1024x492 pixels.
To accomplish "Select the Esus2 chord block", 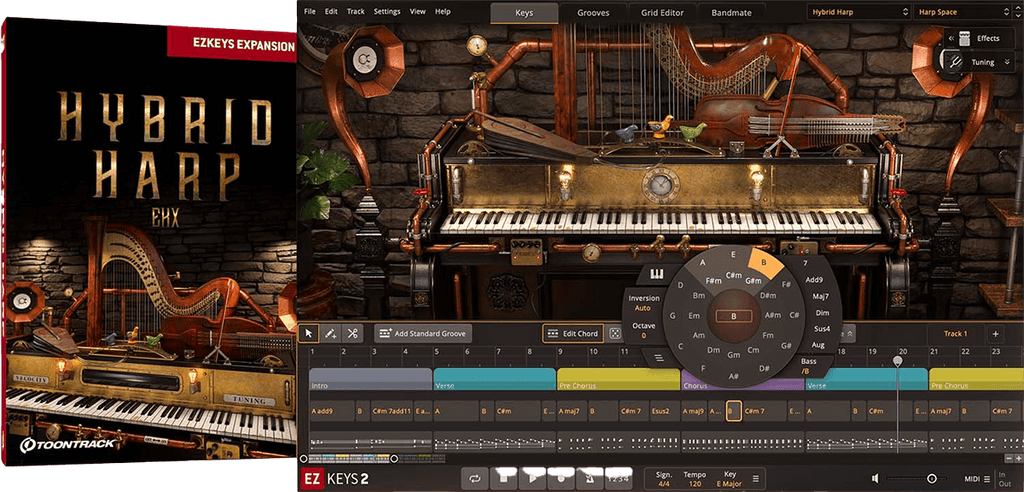I will (x=665, y=411).
